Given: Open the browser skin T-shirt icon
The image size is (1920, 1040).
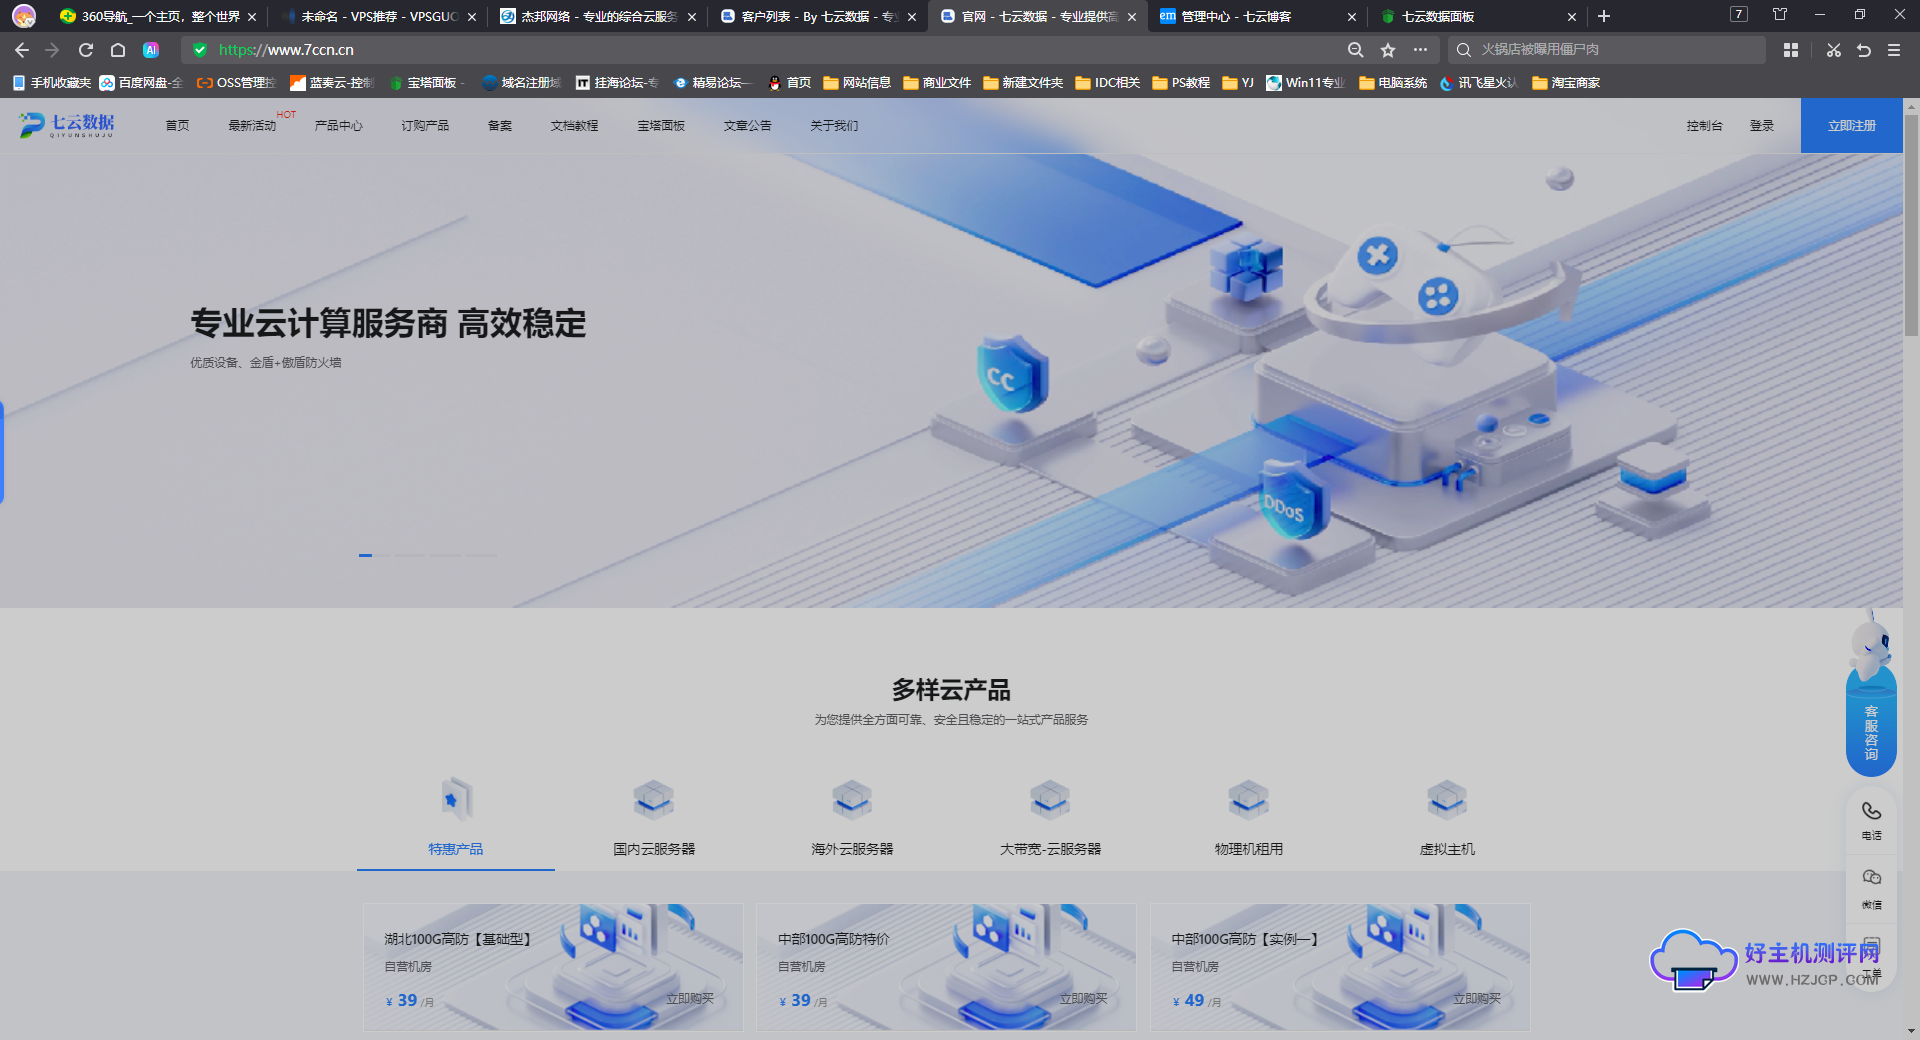Looking at the screenshot, I should (1780, 15).
